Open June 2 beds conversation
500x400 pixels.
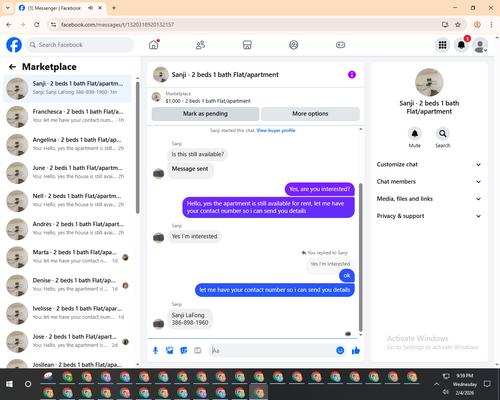(67, 173)
